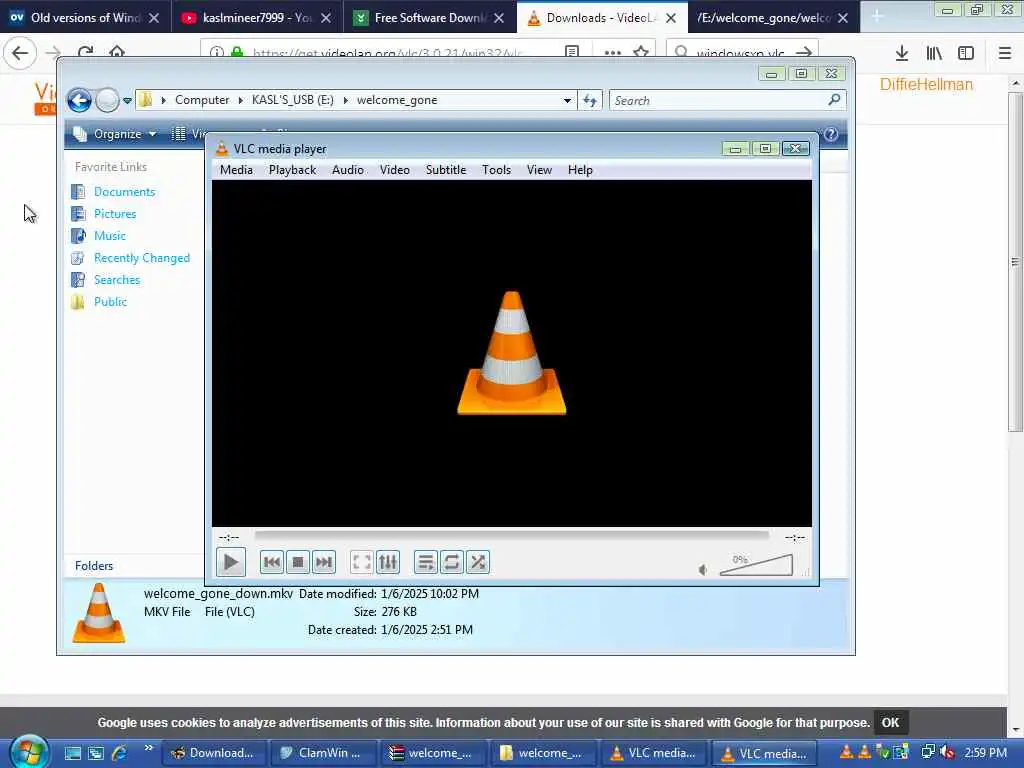Open the VLC View menu
The width and height of the screenshot is (1024, 768).
[x=539, y=170]
